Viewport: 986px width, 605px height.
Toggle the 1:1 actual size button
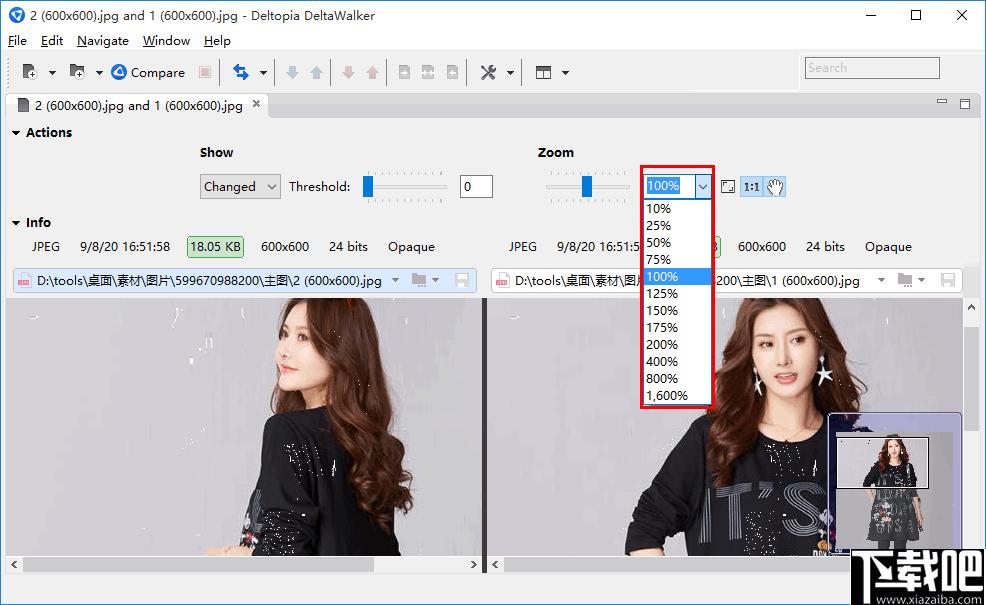(751, 186)
